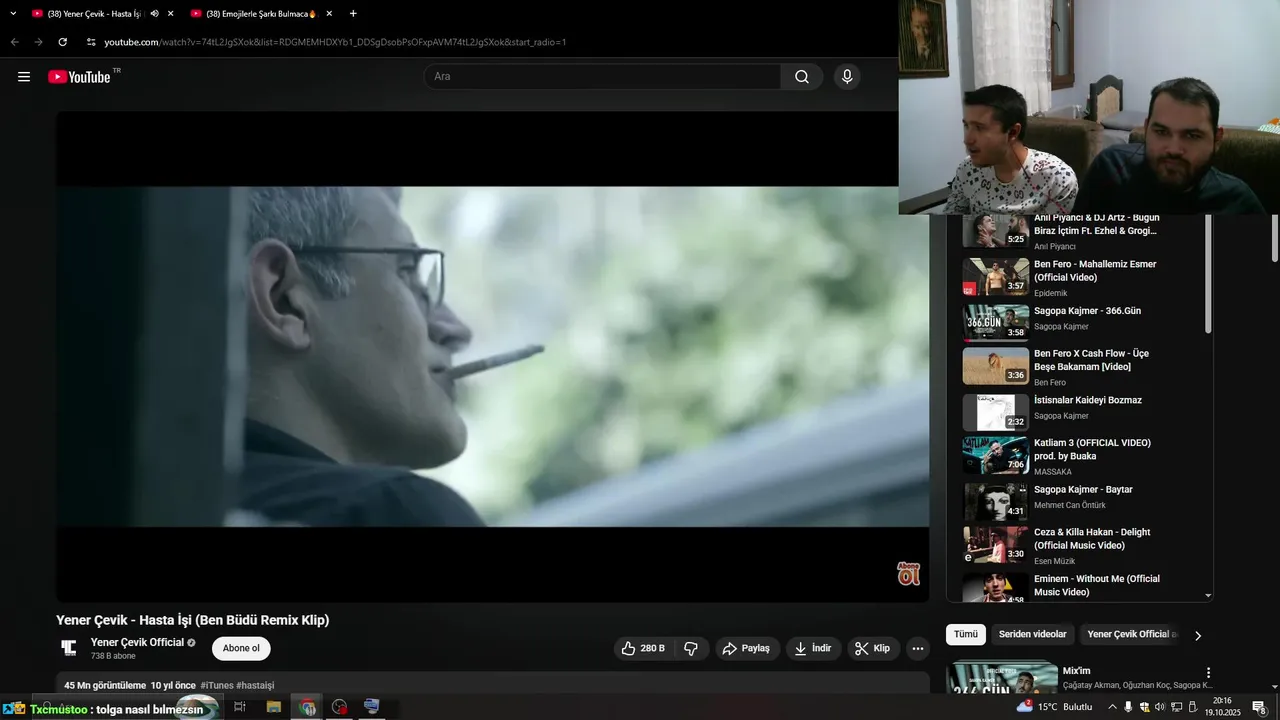Play 'Ceza & Killa Hakan - Delight' item

pos(1080,545)
